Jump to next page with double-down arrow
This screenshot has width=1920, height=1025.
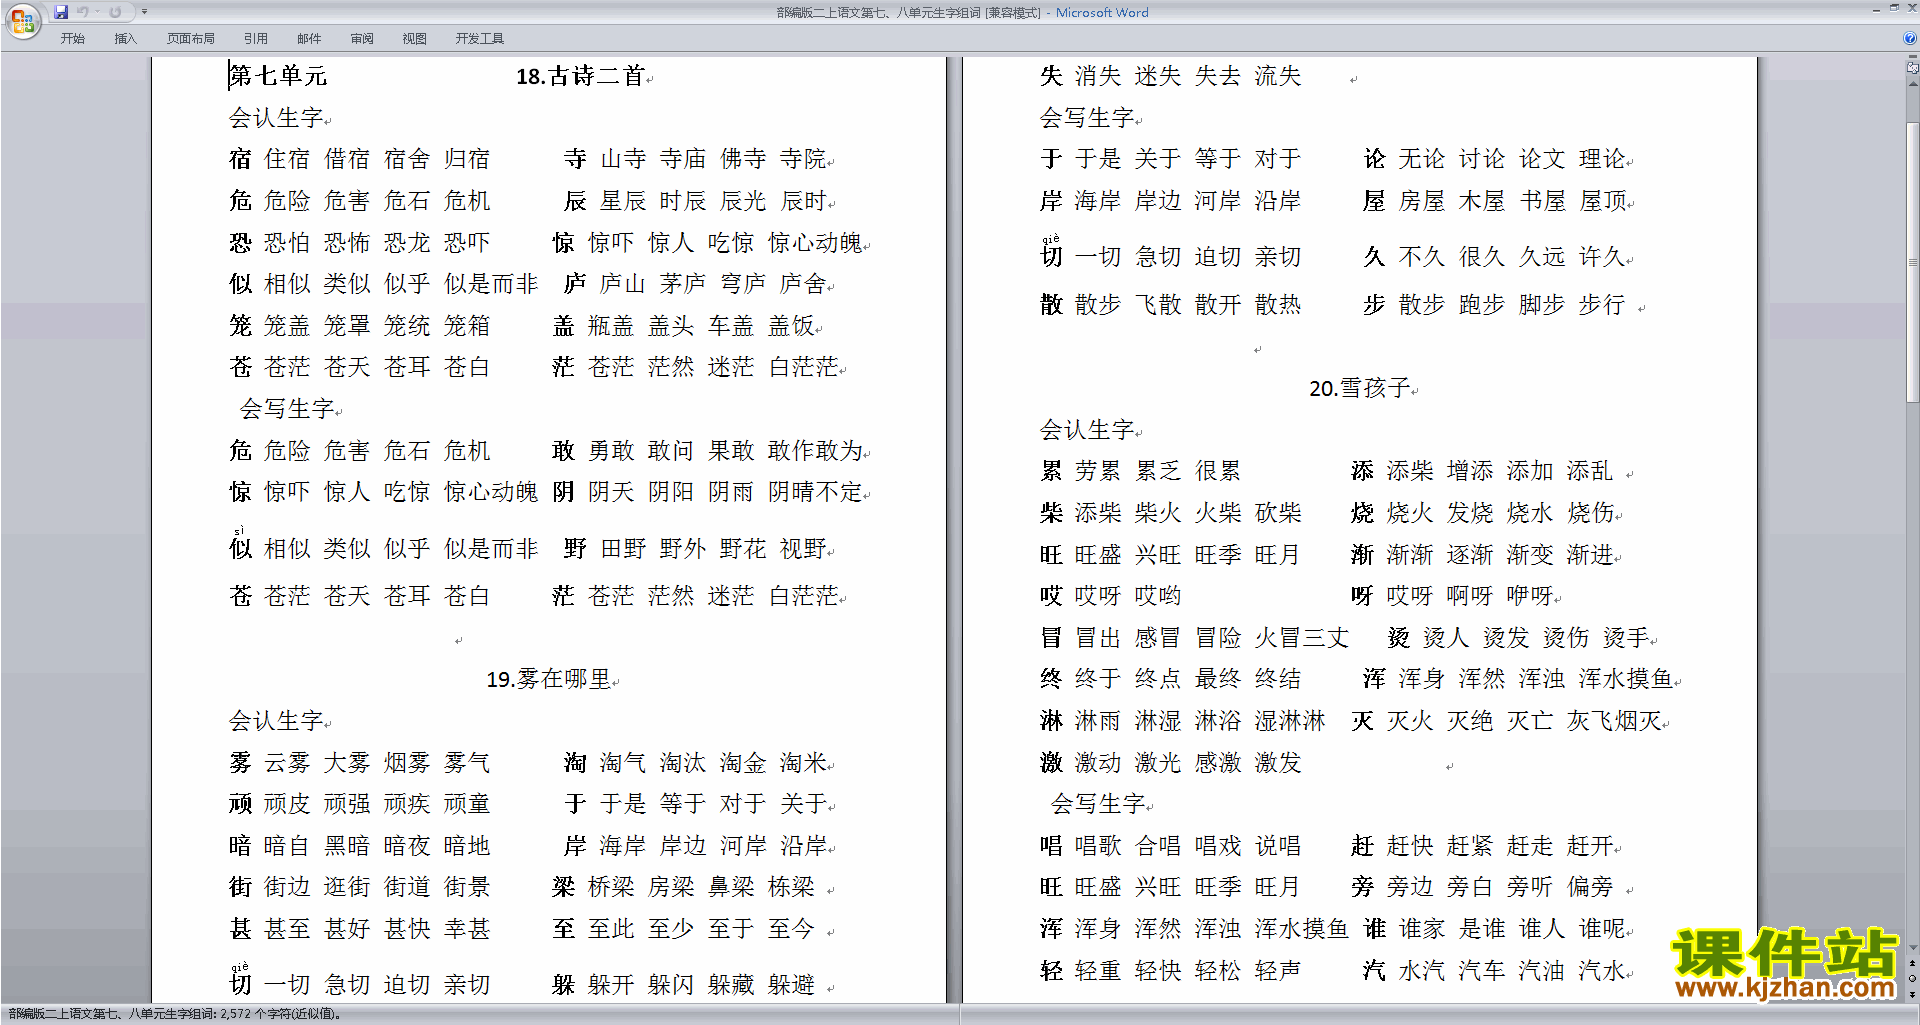tap(1913, 993)
